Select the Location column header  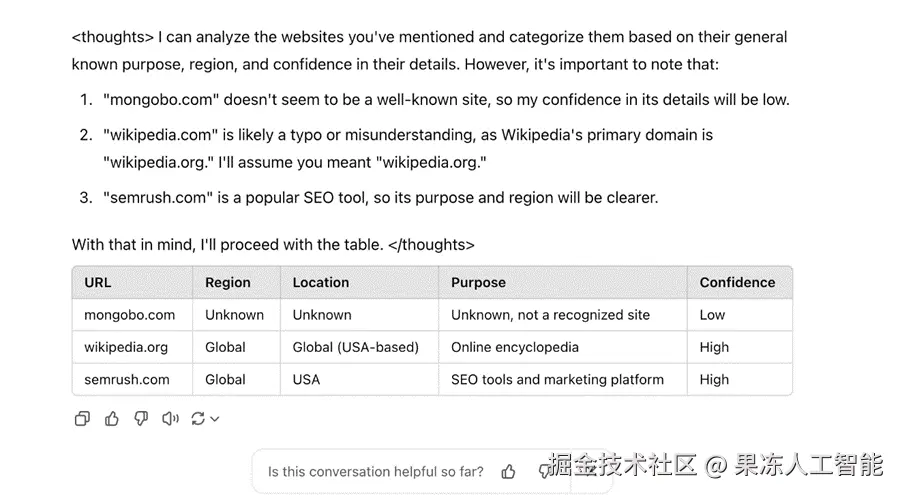pos(359,283)
